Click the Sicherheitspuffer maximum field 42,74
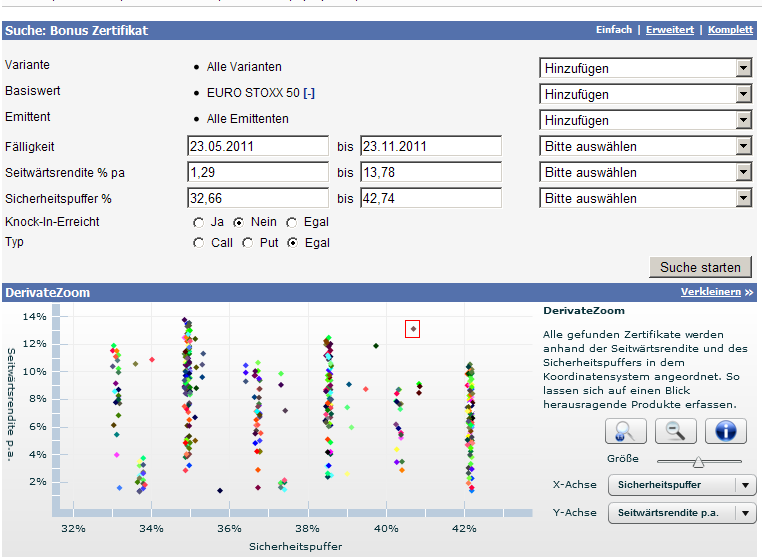 click(431, 199)
